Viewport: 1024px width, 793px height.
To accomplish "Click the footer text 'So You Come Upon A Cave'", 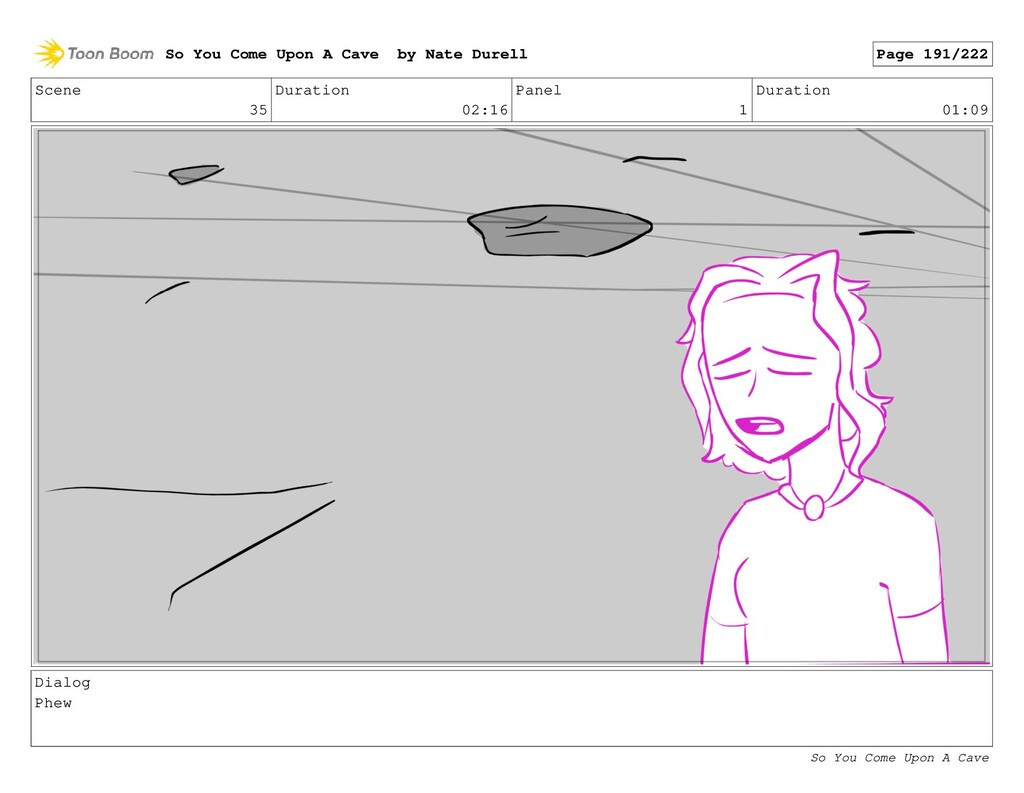I will pos(899,758).
